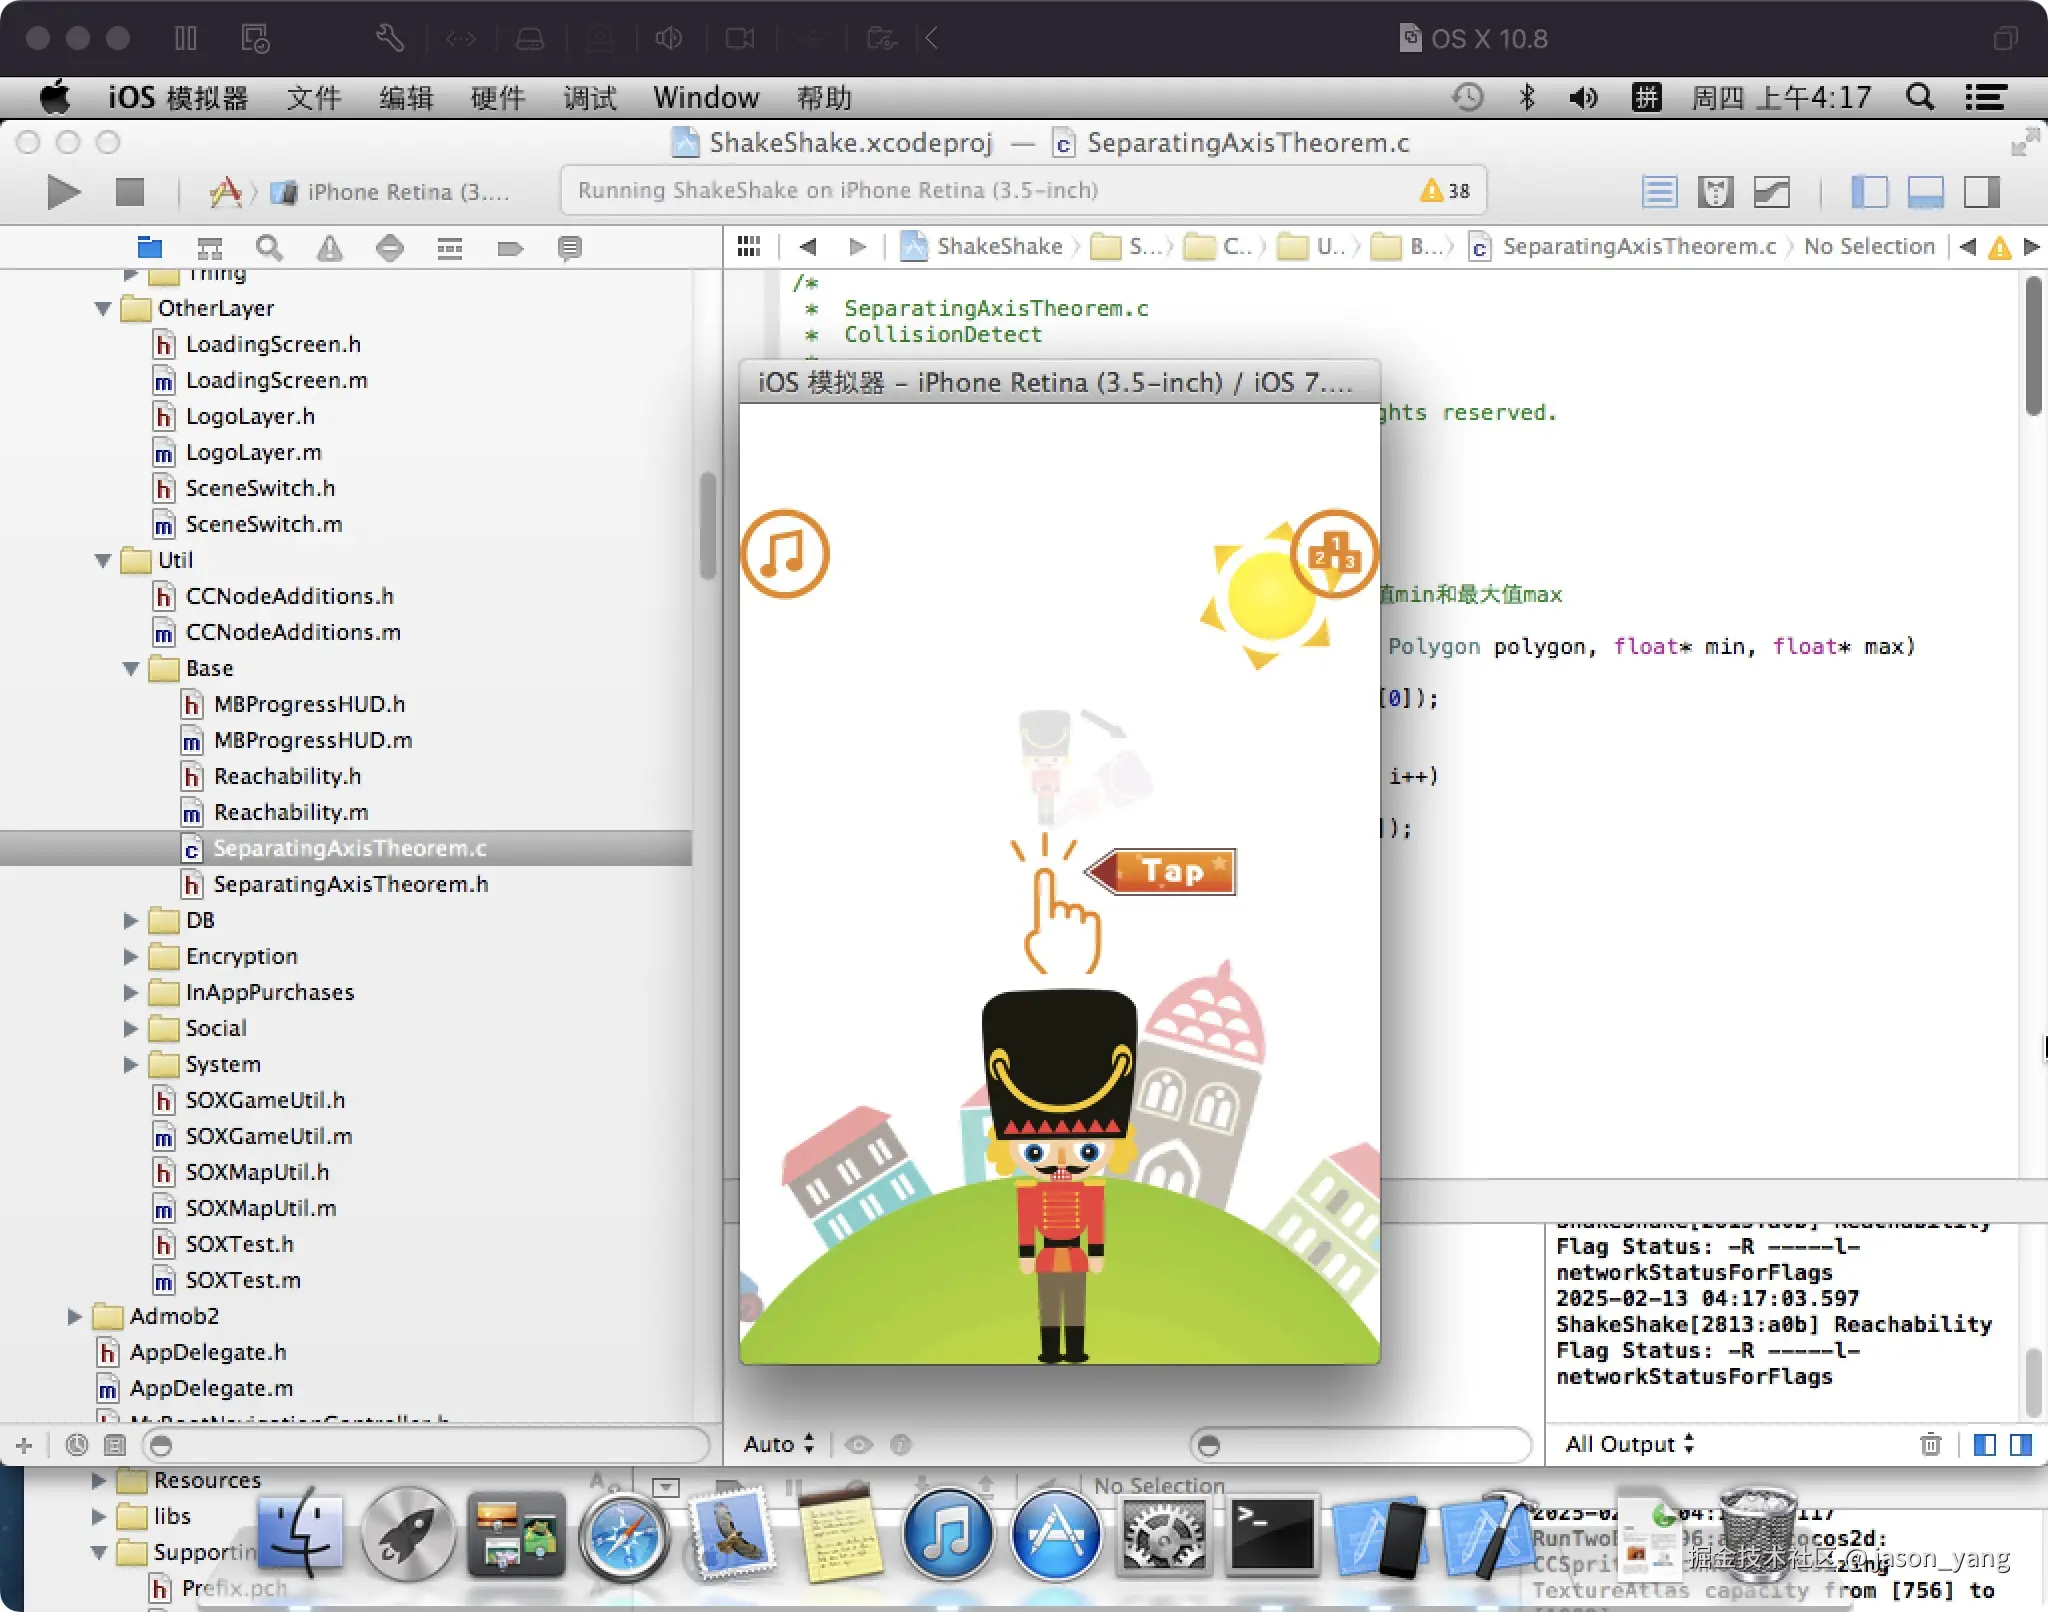Tap the orange music note icon
This screenshot has width=2048, height=1612.
[x=785, y=553]
